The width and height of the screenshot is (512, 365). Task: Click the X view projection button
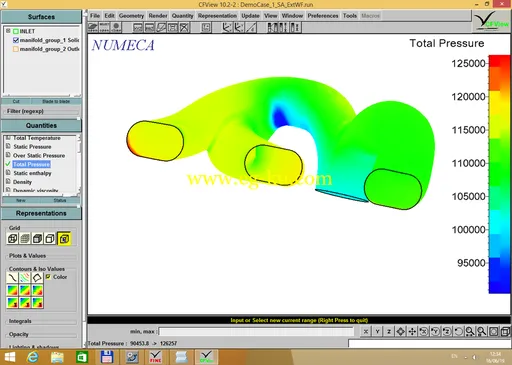366,331
